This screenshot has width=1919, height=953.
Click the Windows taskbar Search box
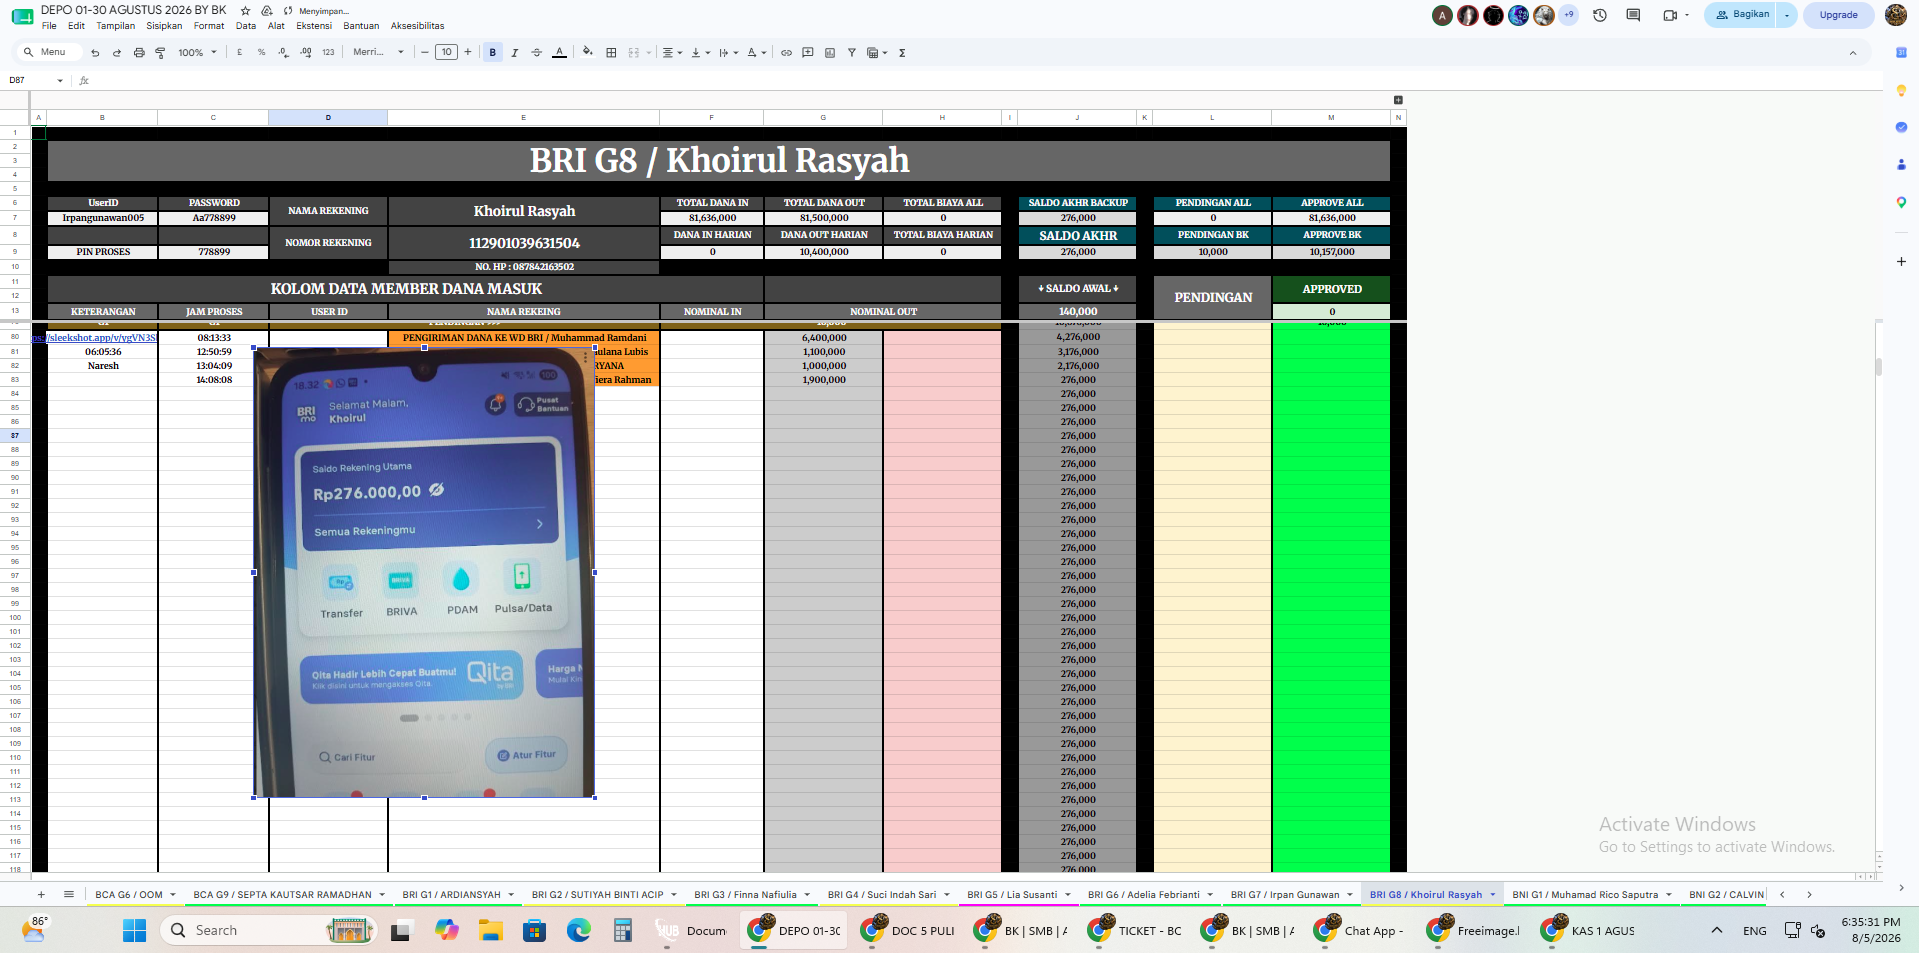pos(267,931)
